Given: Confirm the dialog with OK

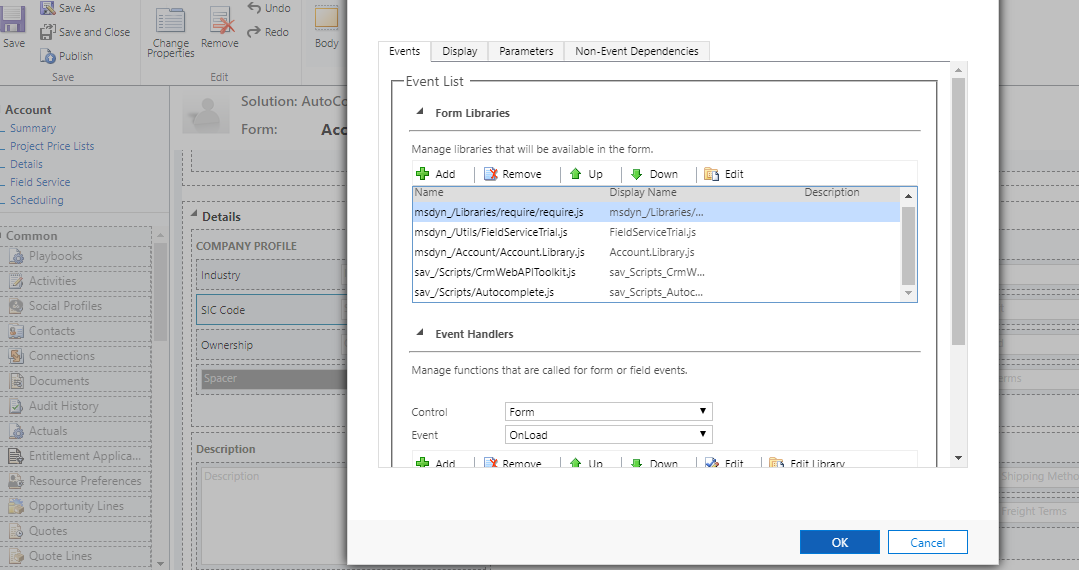Looking at the screenshot, I should [840, 542].
